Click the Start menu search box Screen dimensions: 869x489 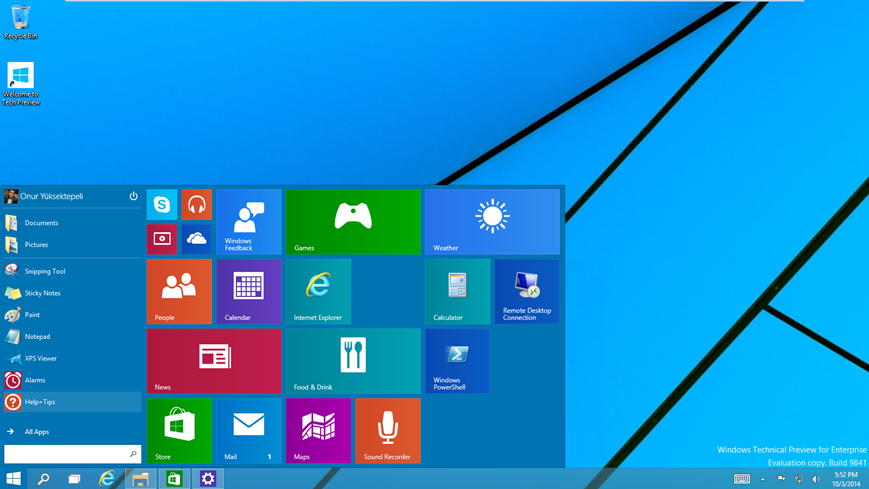click(72, 454)
